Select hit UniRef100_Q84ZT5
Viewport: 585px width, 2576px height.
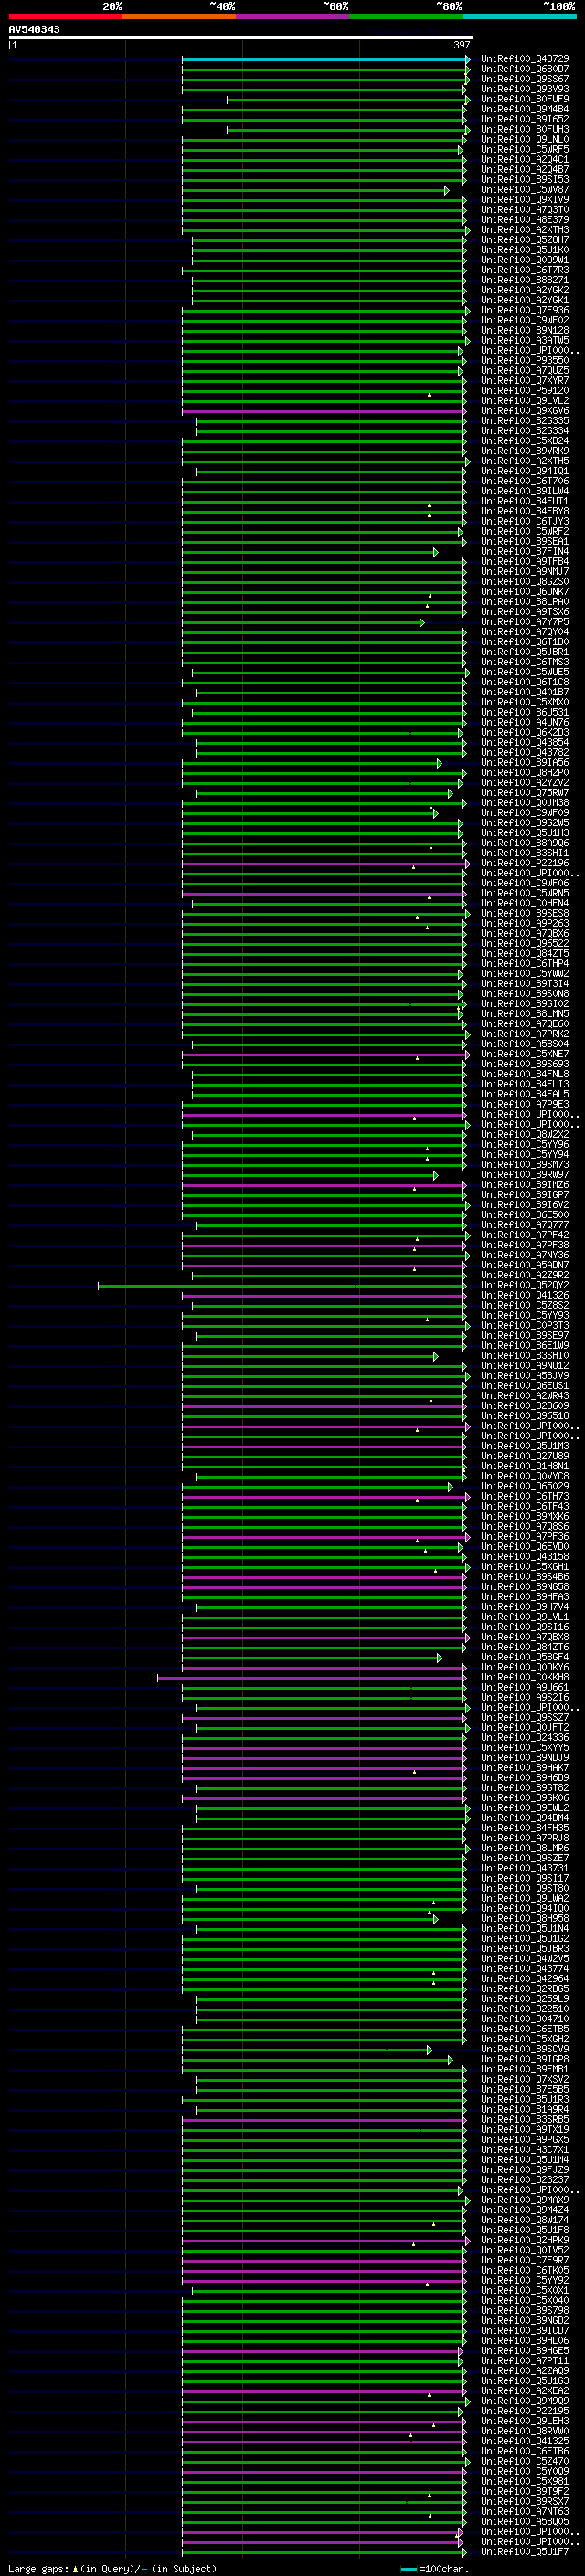[x=524, y=953]
